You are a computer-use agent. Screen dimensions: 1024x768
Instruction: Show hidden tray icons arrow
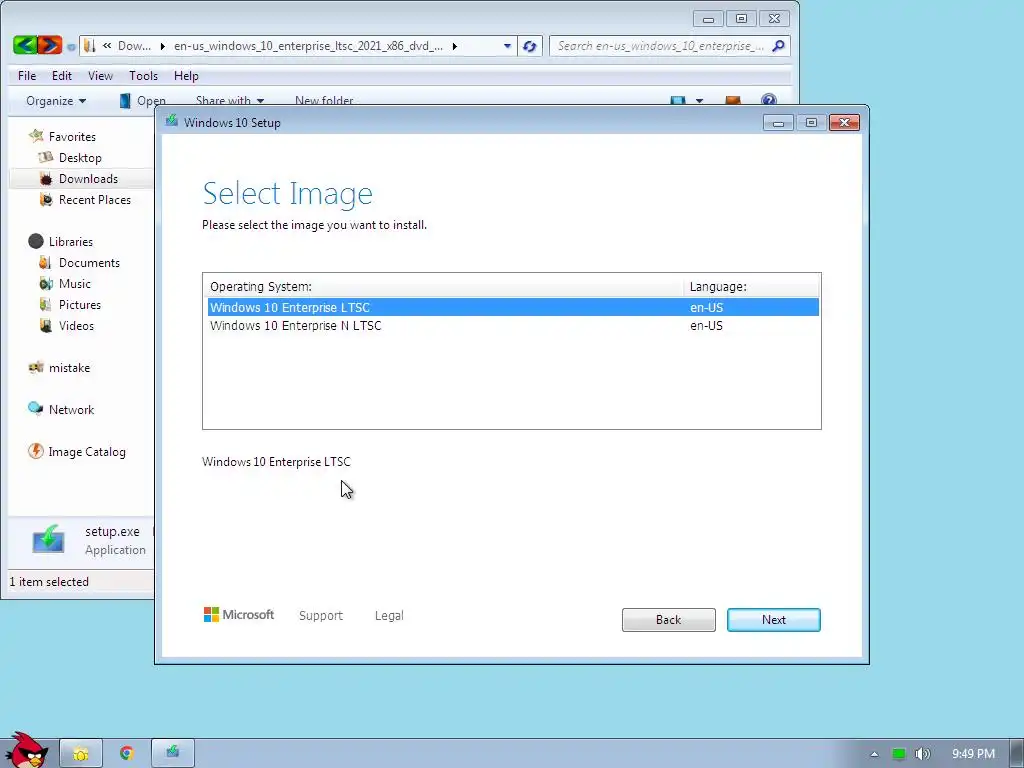click(874, 754)
